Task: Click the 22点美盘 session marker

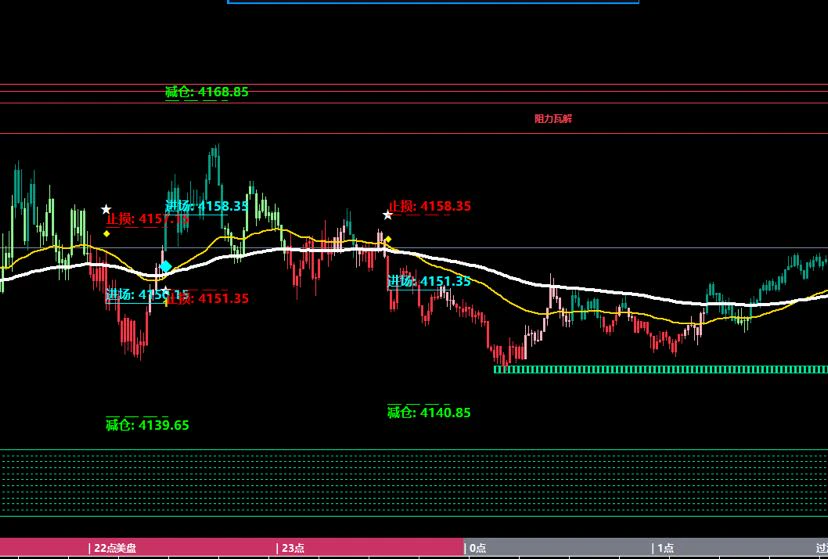Action: click(x=112, y=548)
